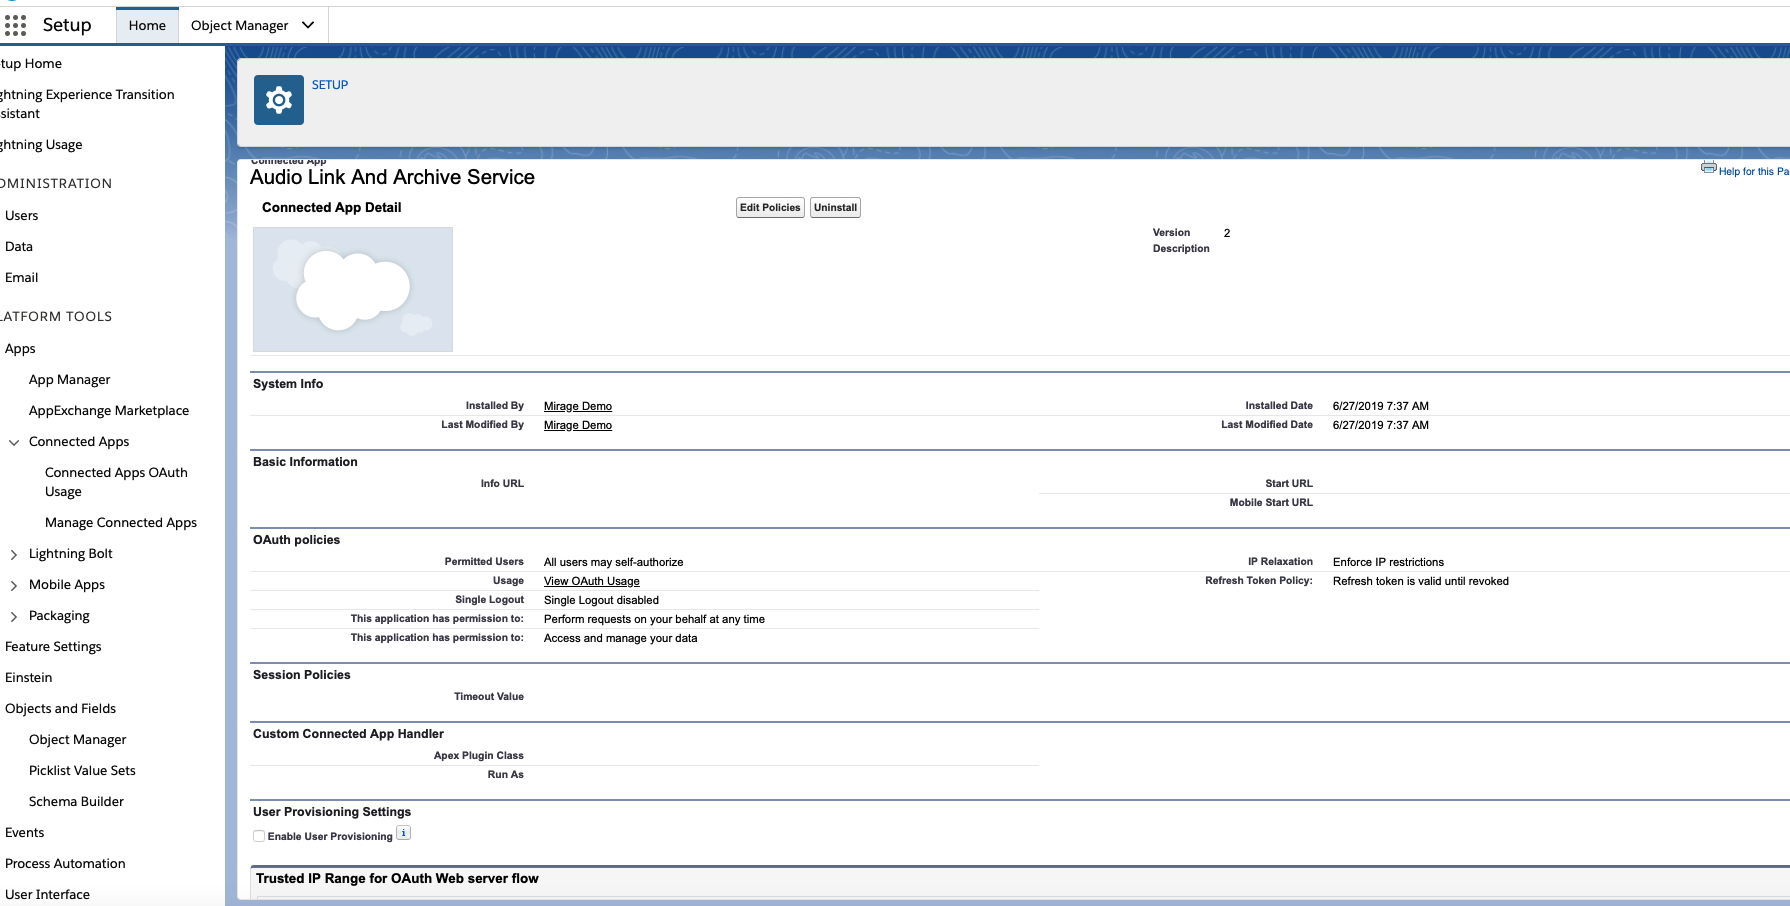
Task: Open Lightning Usage in sidebar
Action: point(41,145)
